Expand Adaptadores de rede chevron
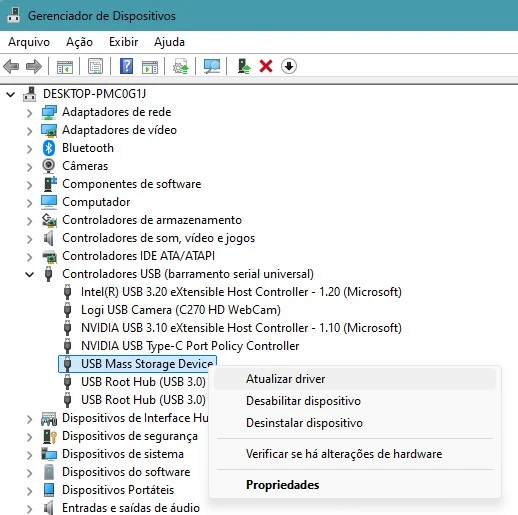The height and width of the screenshot is (515, 518). click(x=29, y=113)
